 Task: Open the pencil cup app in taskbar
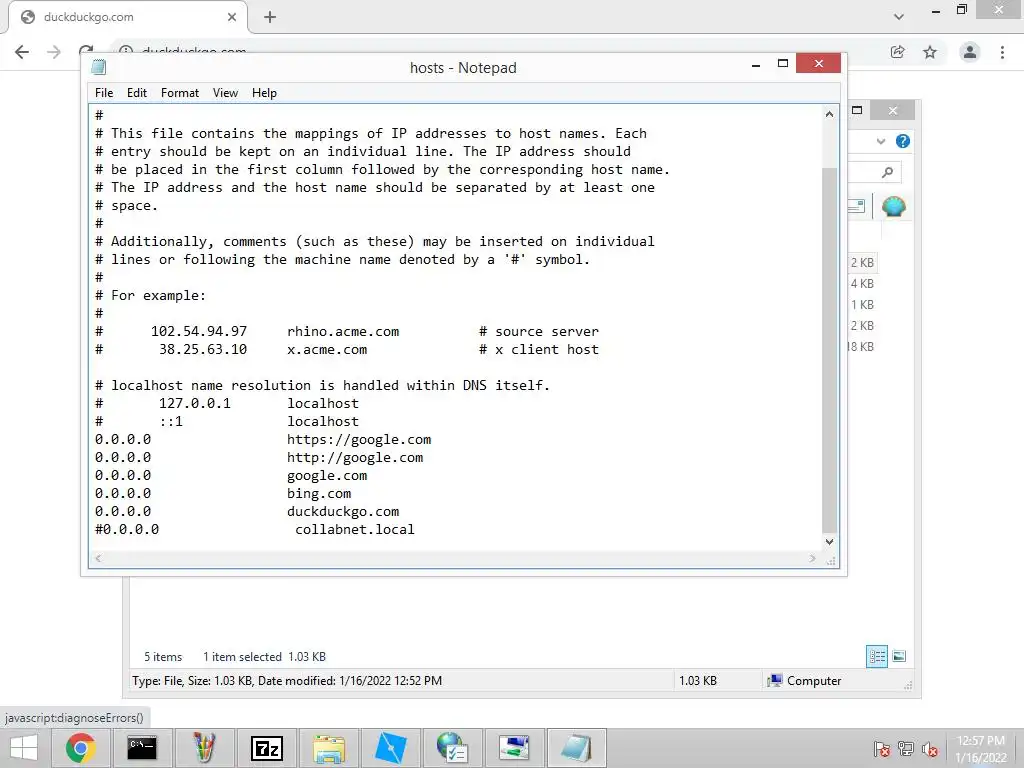coord(204,748)
